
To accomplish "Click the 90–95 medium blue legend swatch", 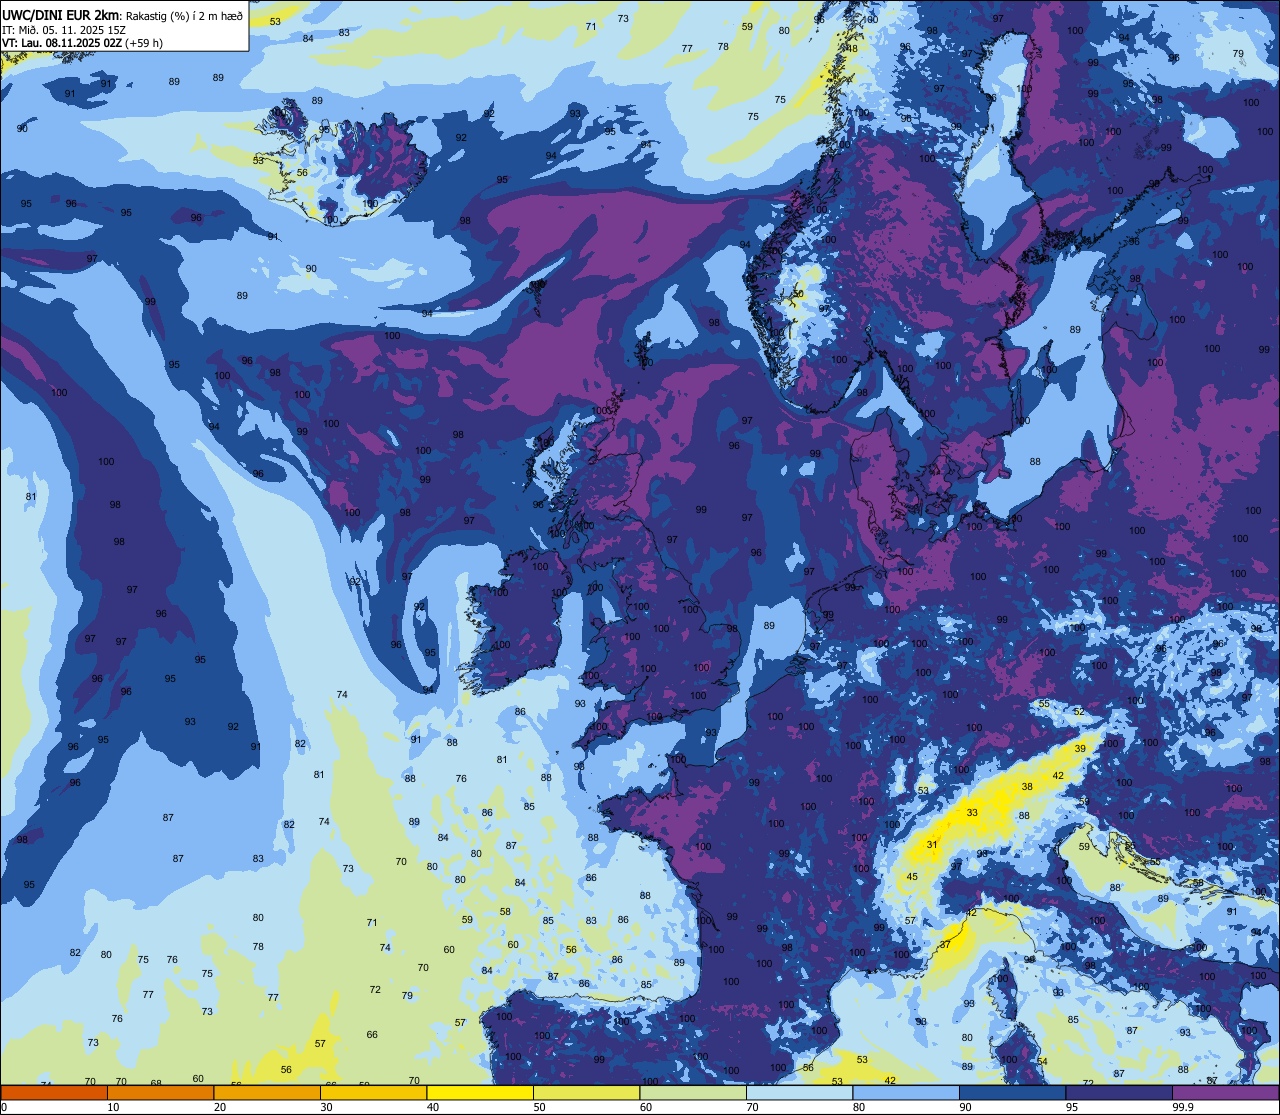I will (x=1012, y=1092).
